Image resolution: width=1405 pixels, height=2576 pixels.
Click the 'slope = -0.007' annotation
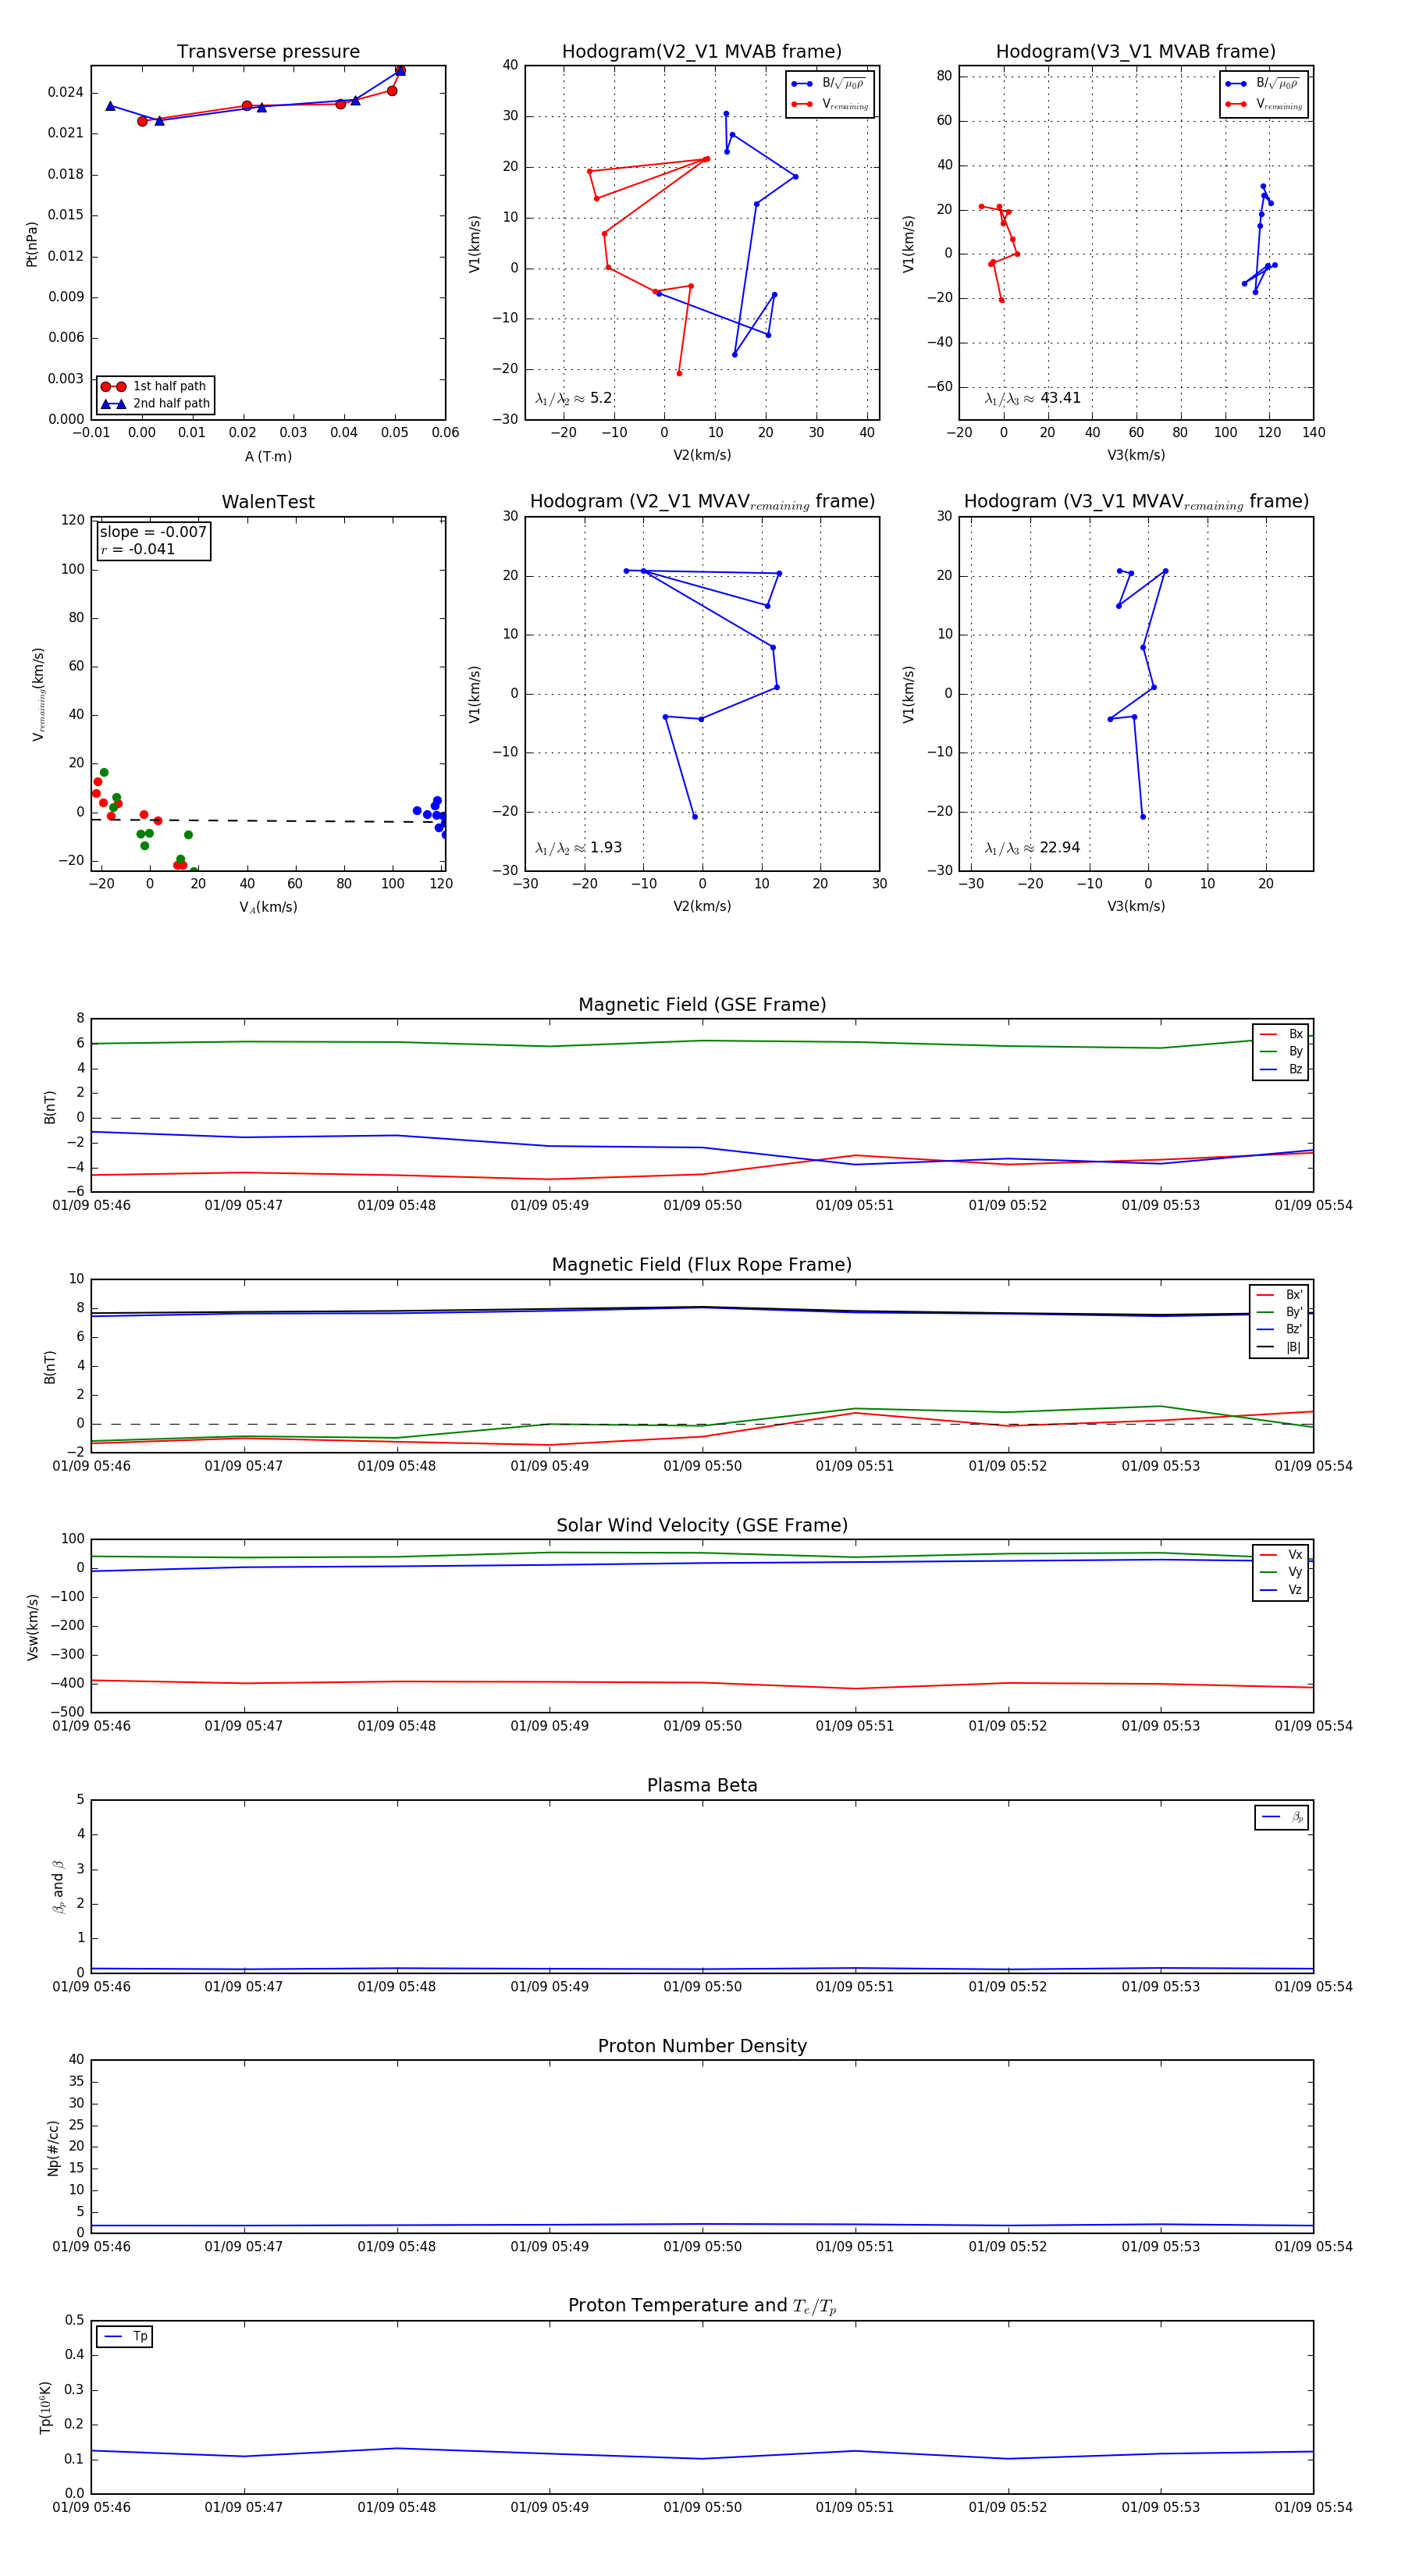[153, 532]
